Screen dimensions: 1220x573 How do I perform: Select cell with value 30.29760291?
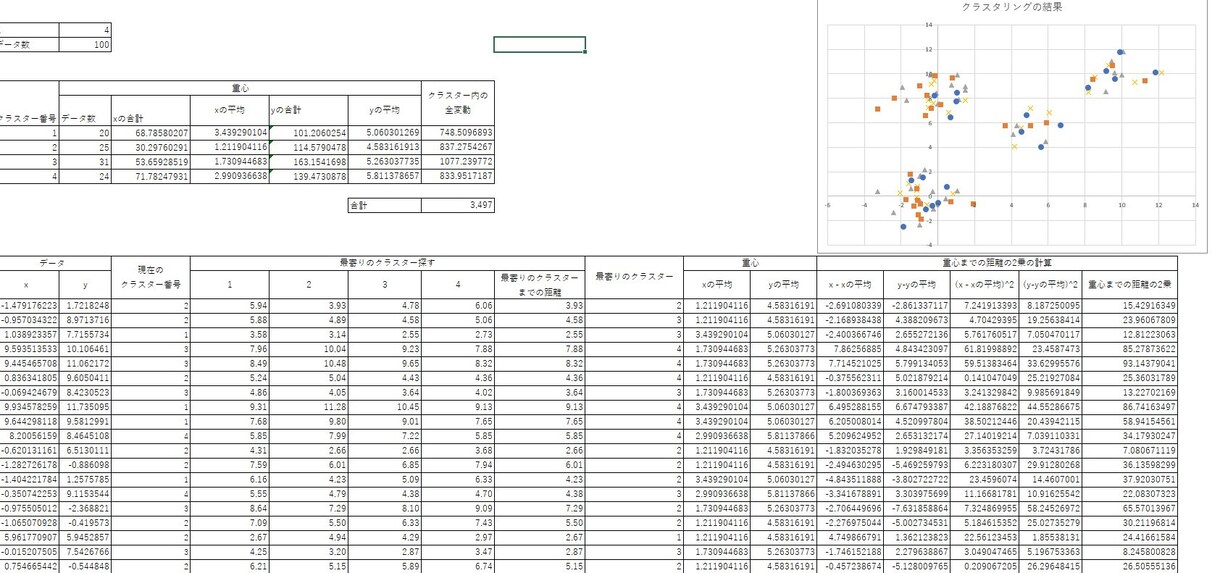(151, 147)
